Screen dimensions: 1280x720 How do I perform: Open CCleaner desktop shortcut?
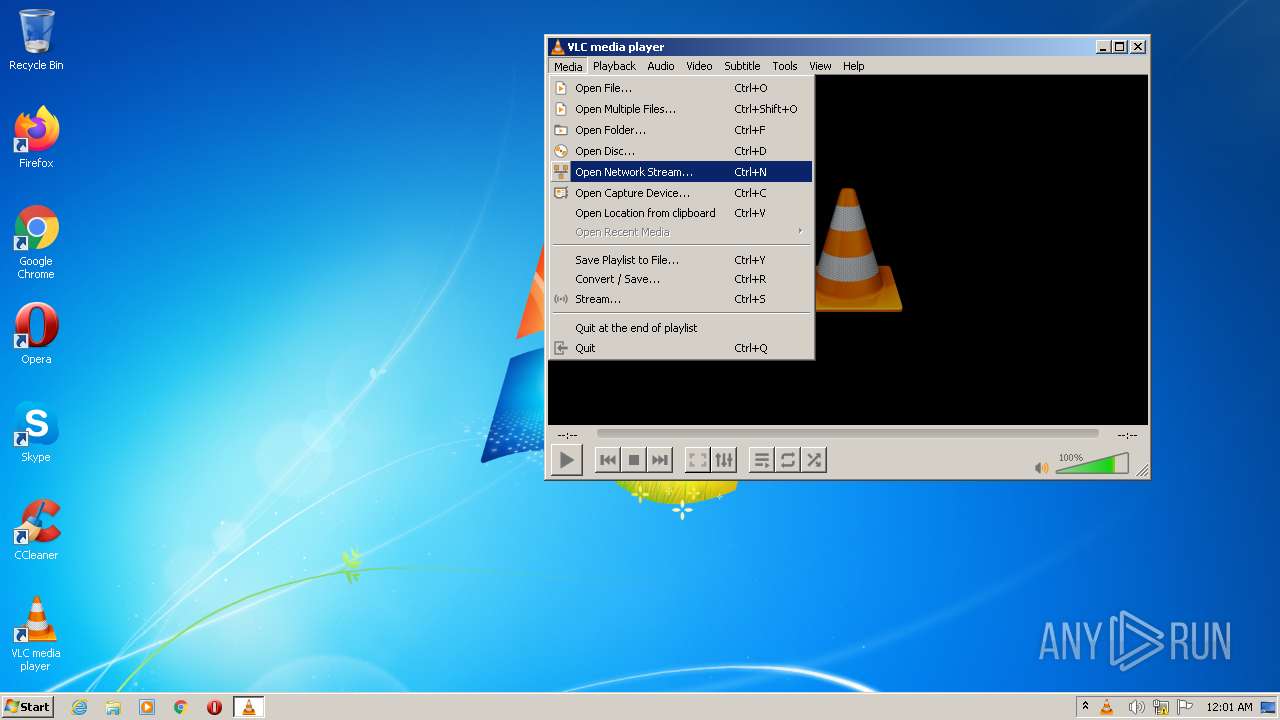(x=36, y=530)
